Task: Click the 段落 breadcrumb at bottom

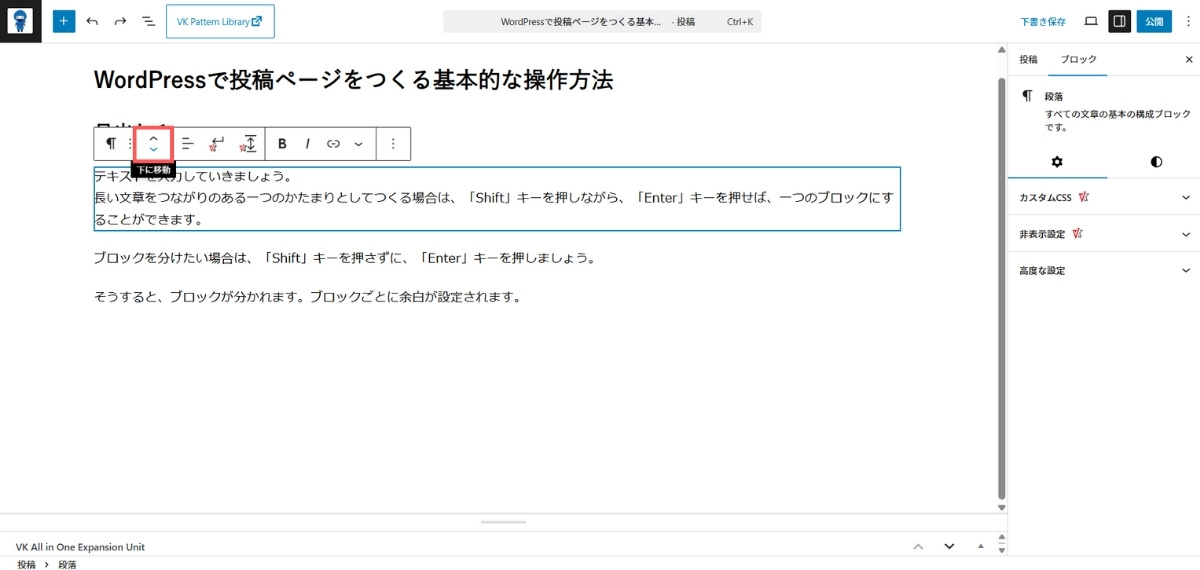Action: point(67,565)
